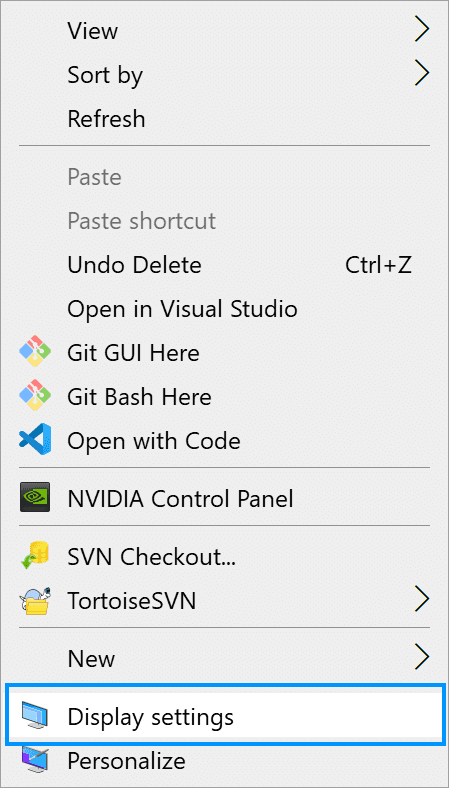Click the SVN Checkout coin-stack icon
The height and width of the screenshot is (788, 449).
click(x=35, y=556)
